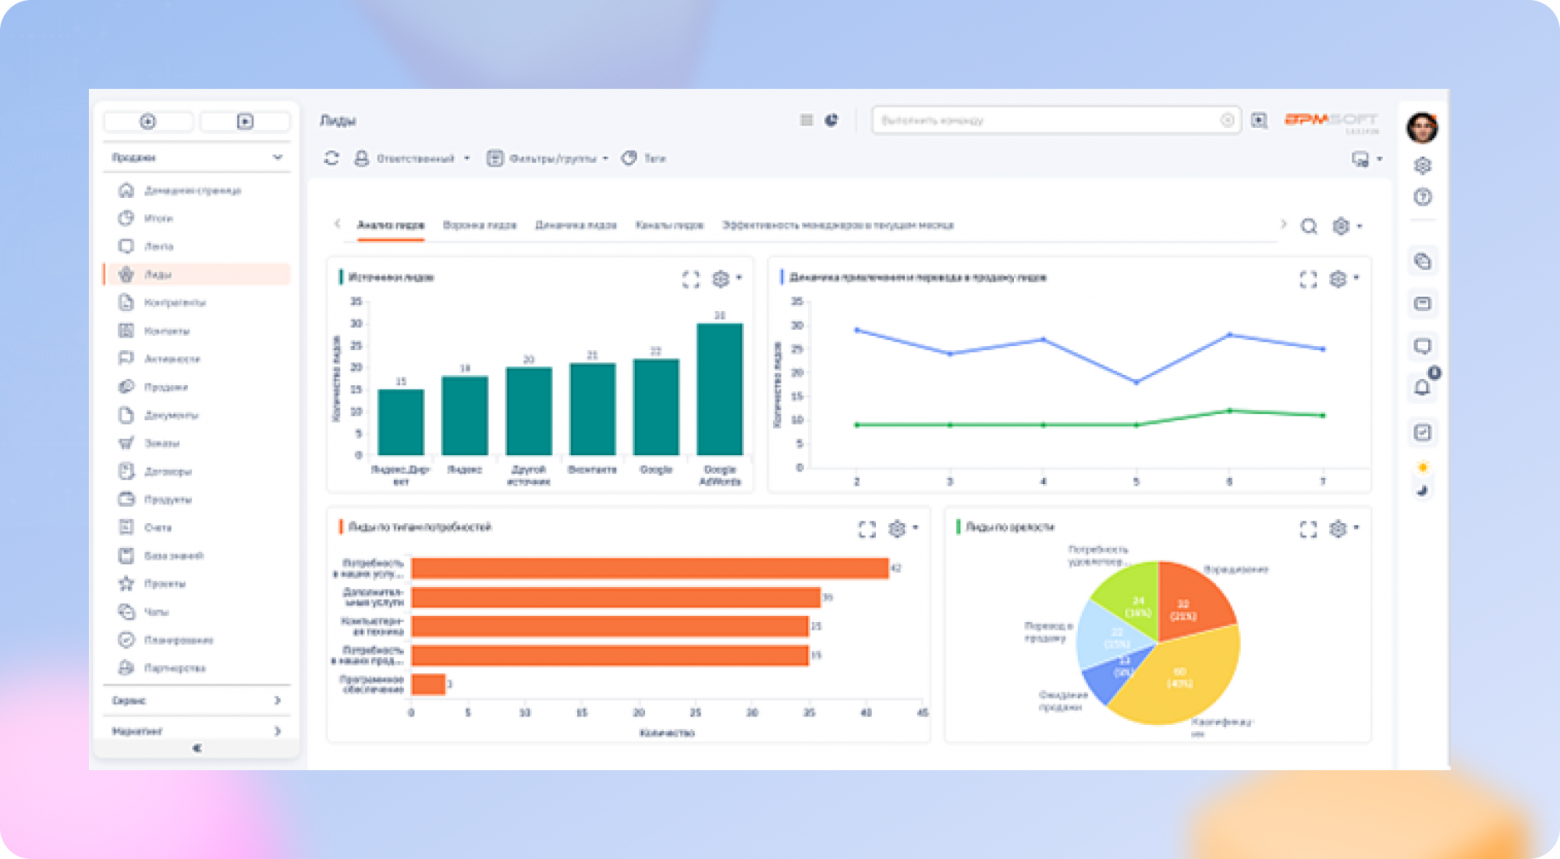
Task: Enable dark theme moon icon
Action: pos(1422,489)
